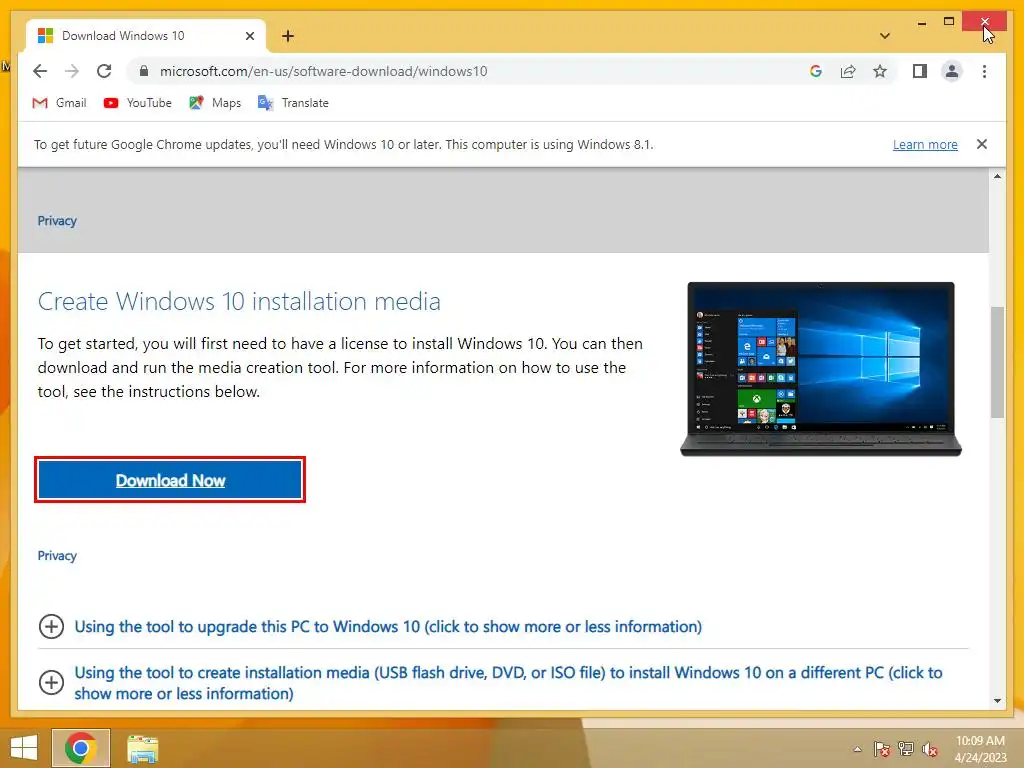Image resolution: width=1024 pixels, height=768 pixels.
Task: Click the Chrome taskbar icon
Action: point(81,748)
